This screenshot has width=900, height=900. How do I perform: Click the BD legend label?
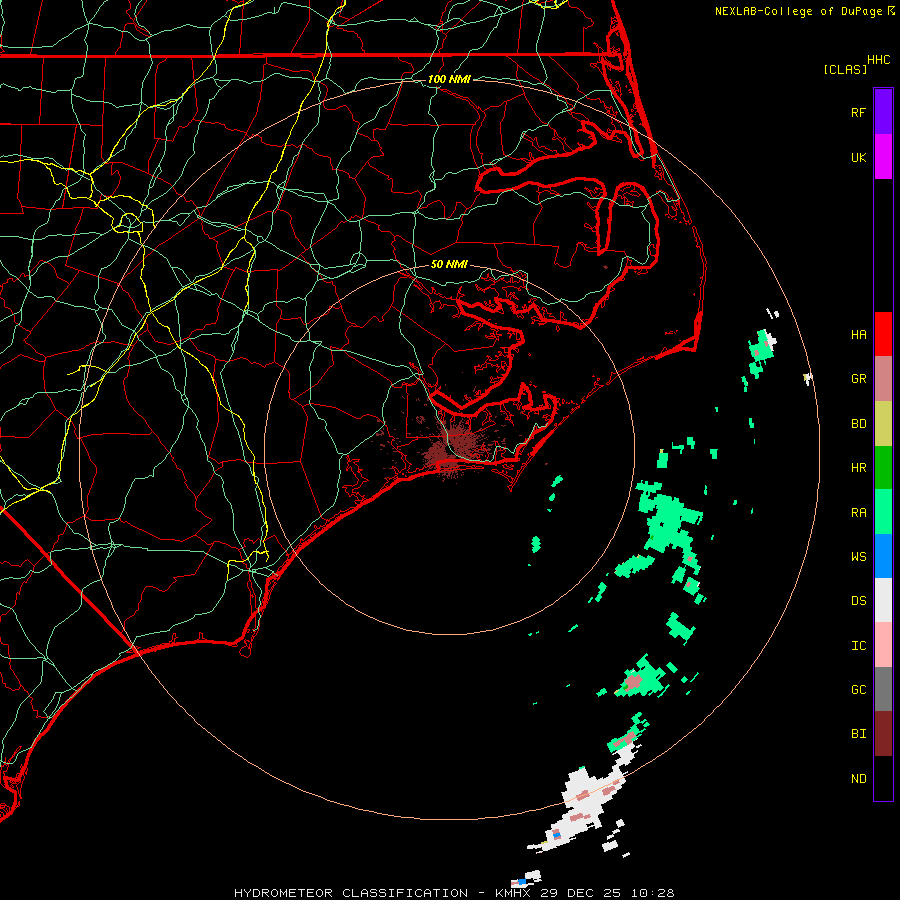click(x=858, y=424)
